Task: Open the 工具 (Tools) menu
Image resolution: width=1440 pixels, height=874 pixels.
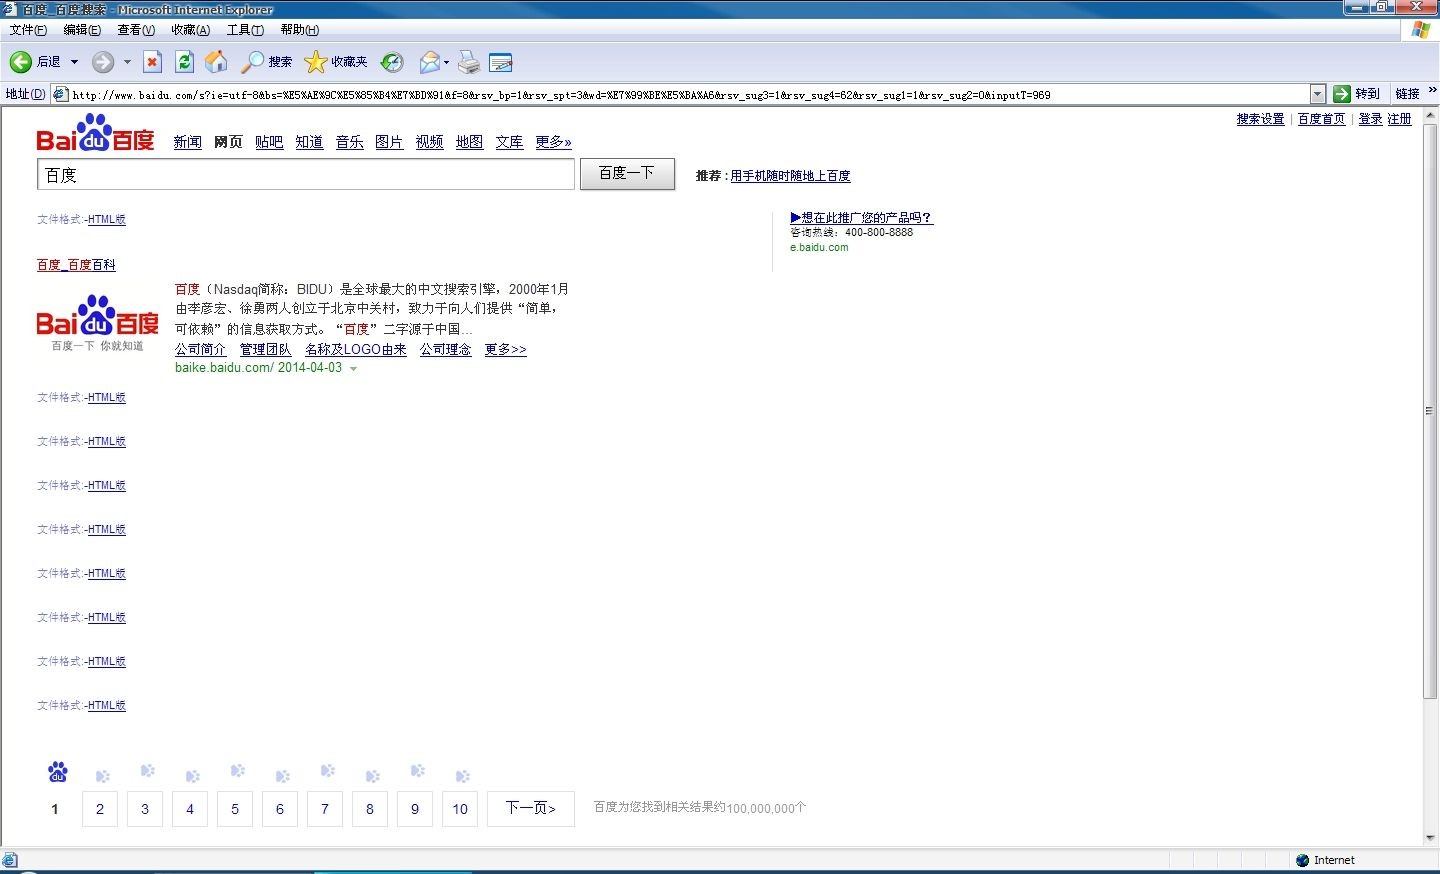Action: (x=245, y=30)
